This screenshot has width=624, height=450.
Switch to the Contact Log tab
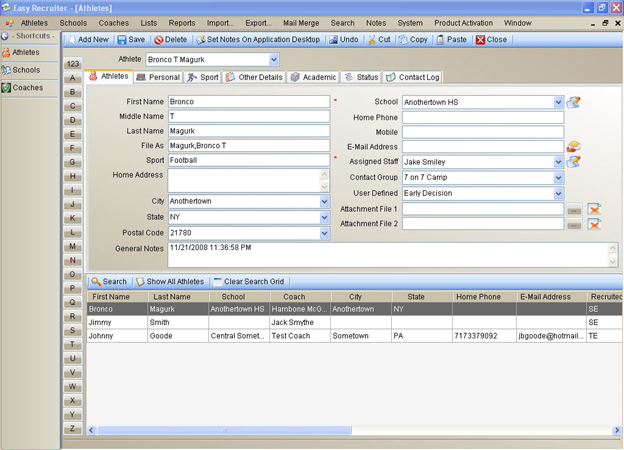point(413,77)
